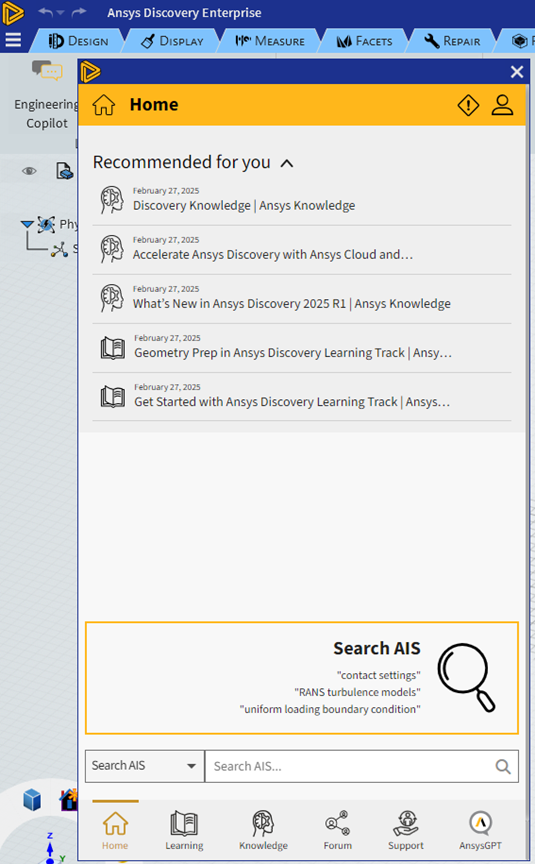Click the brain icon beside What's New entry

click(112, 298)
